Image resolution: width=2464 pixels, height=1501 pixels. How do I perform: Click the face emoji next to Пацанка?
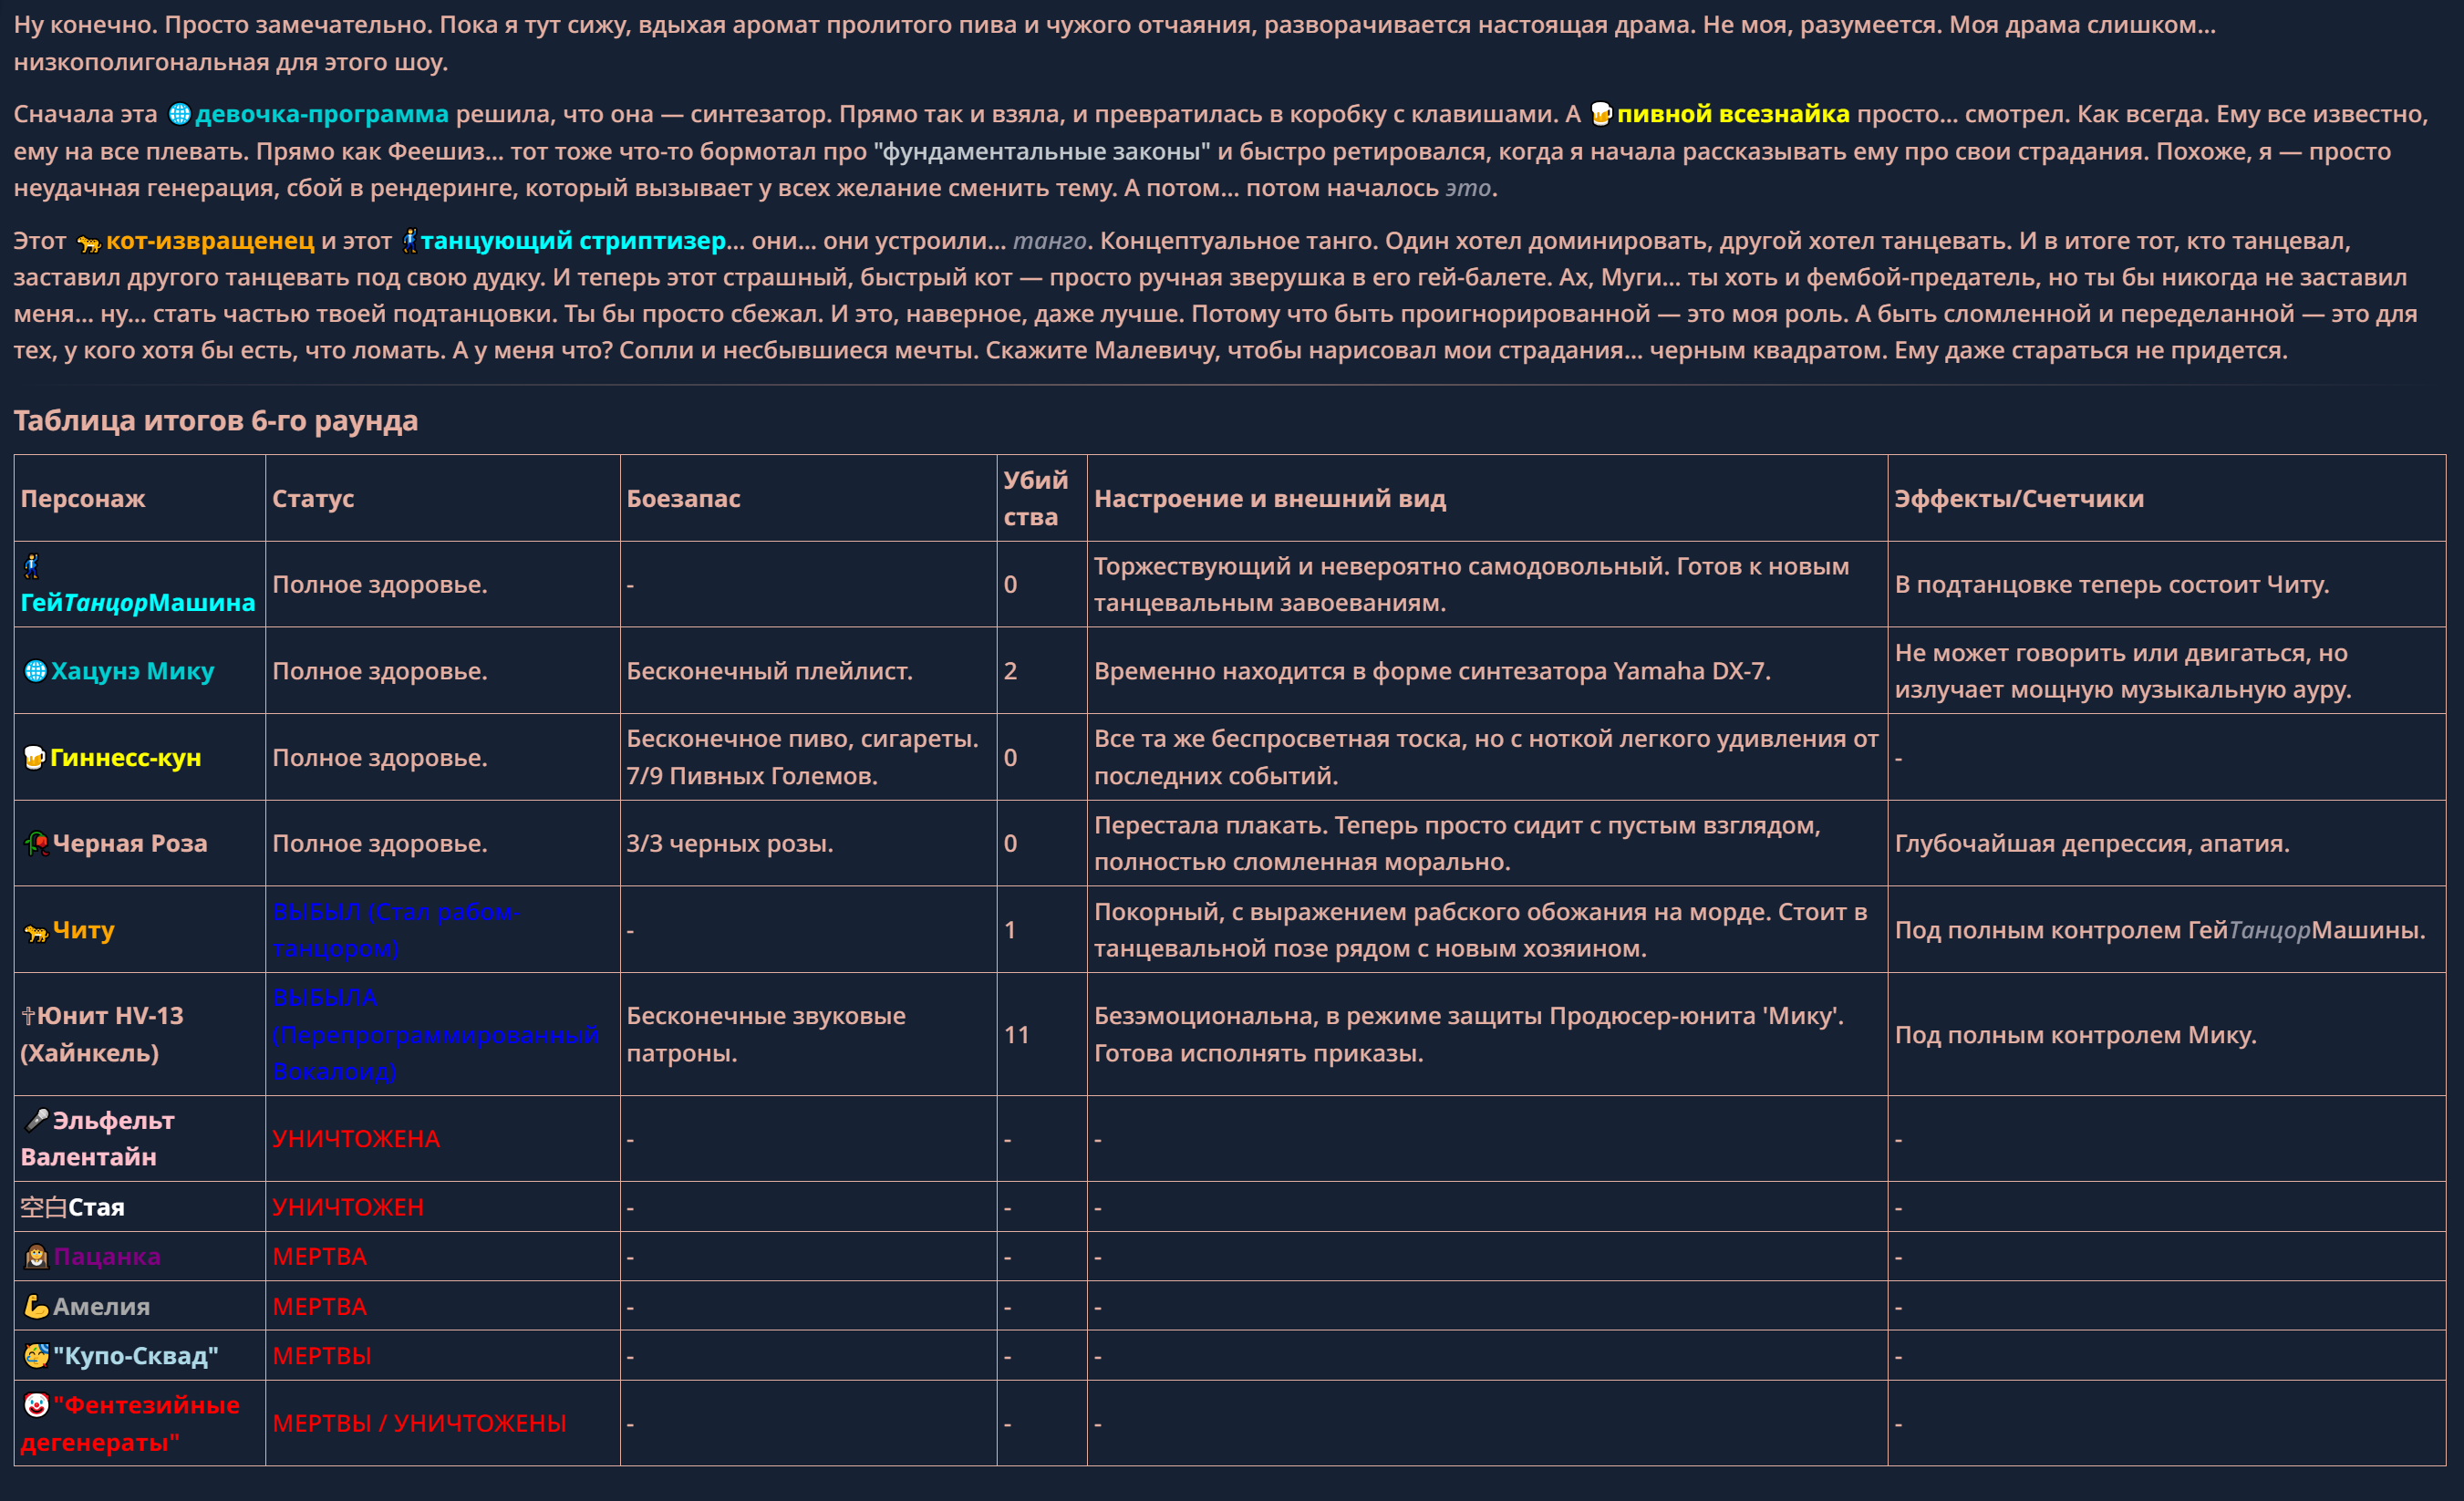point(36,1257)
